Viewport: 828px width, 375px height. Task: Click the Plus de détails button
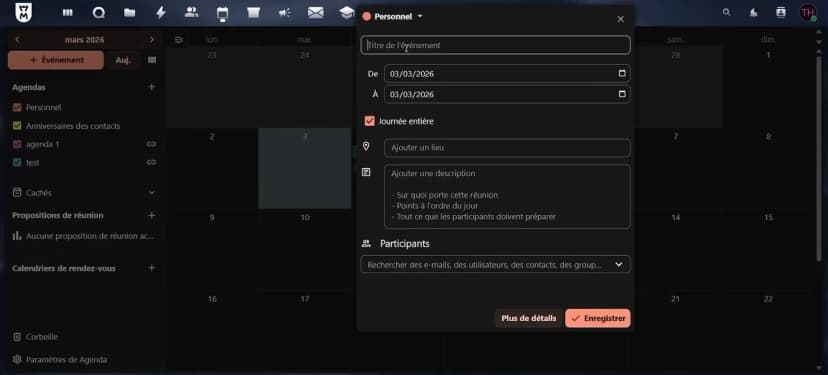[529, 318]
